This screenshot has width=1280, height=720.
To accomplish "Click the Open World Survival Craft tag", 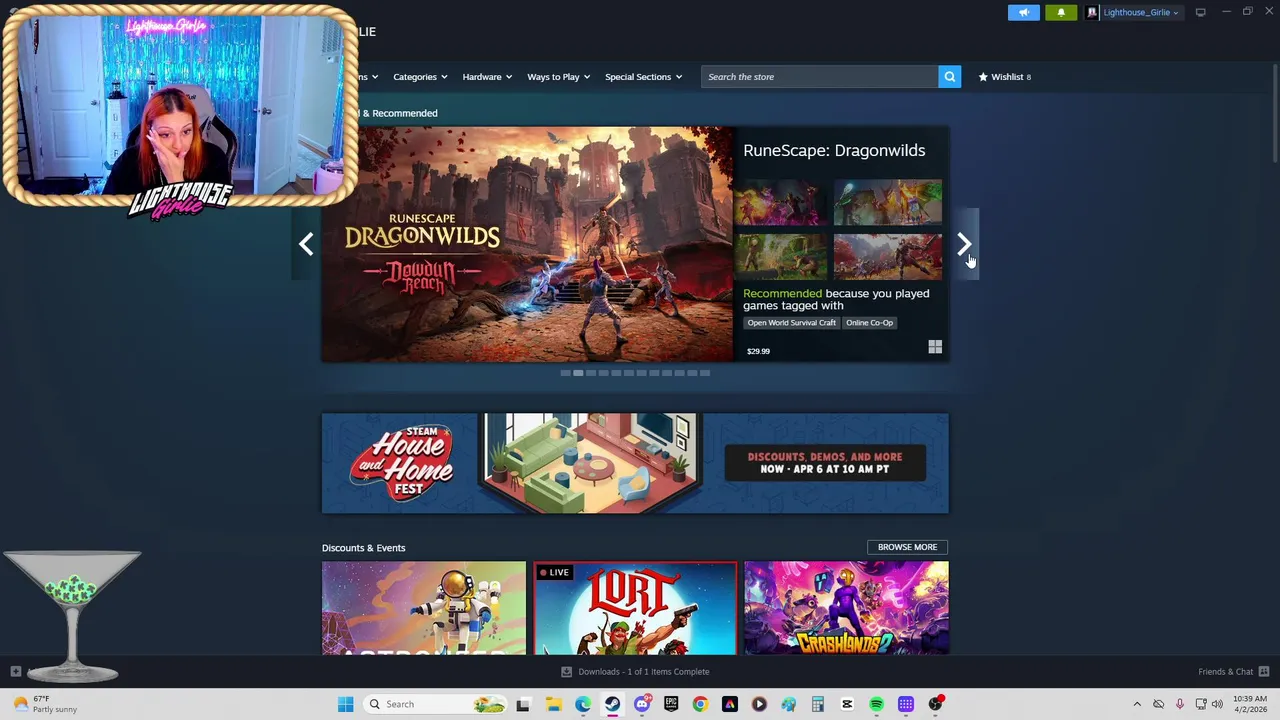I will 791,323.
